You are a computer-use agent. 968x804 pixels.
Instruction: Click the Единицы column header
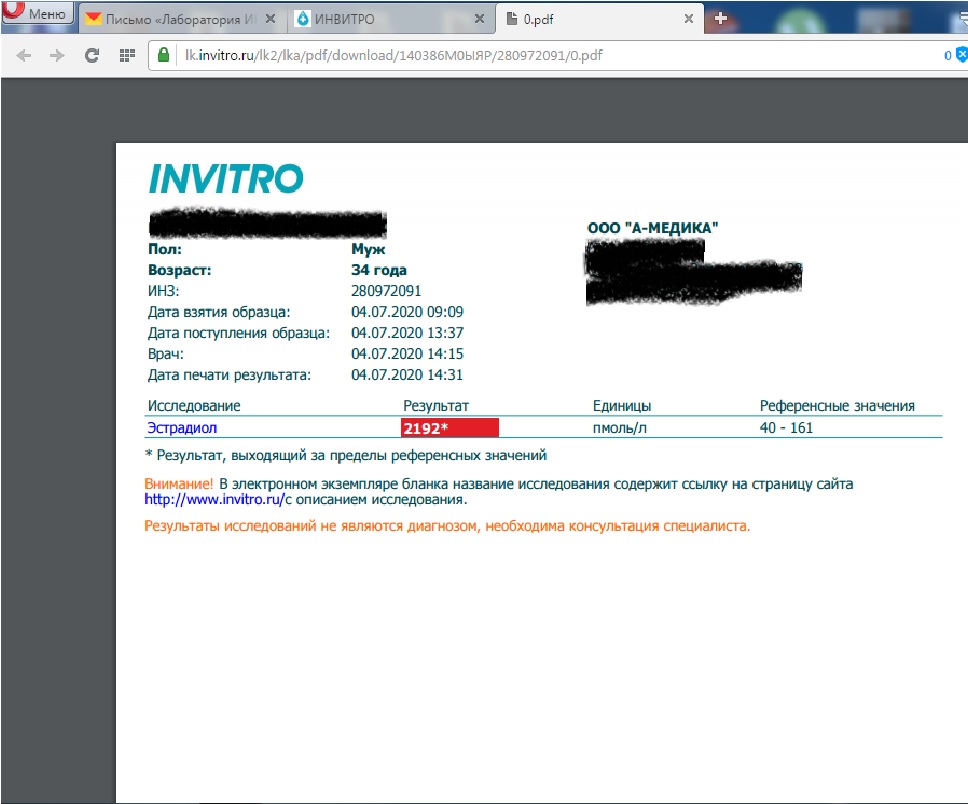[622, 406]
